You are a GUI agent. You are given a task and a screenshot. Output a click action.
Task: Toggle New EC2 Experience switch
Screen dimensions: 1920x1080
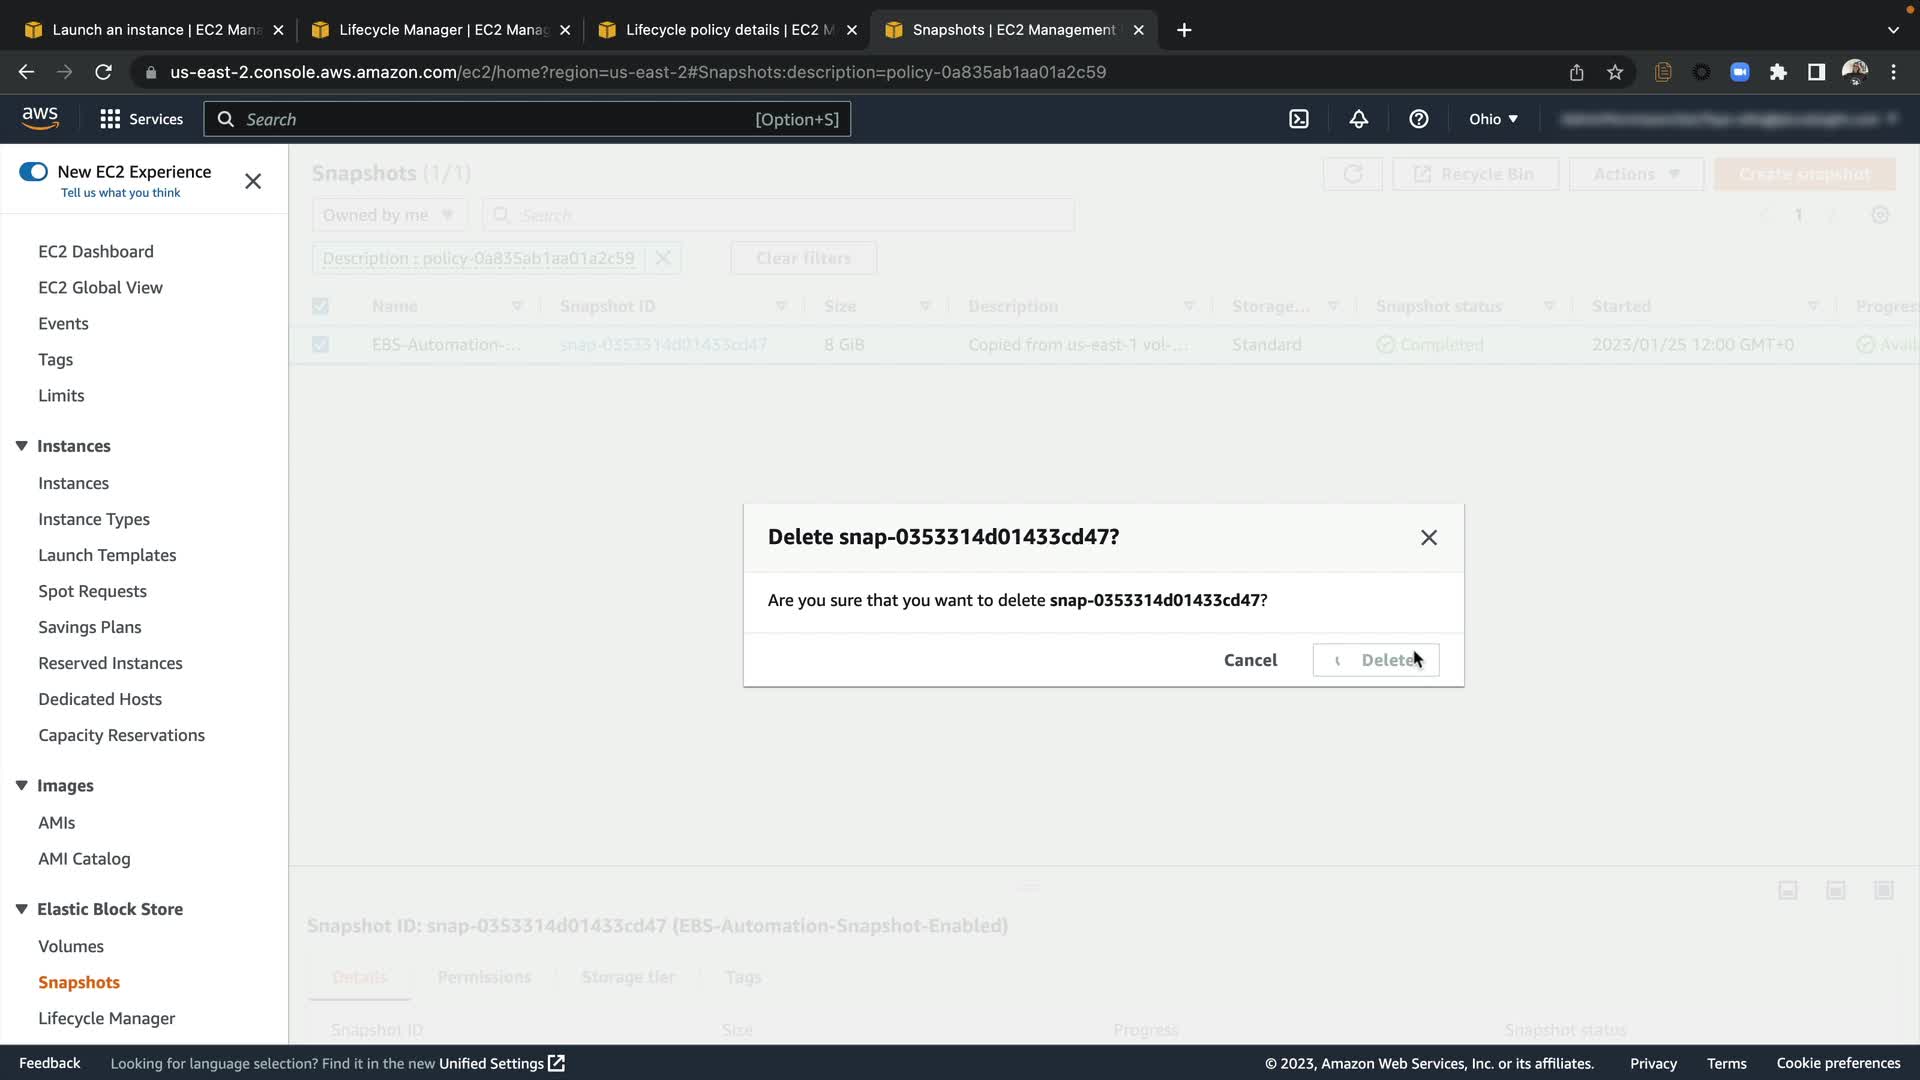click(33, 172)
